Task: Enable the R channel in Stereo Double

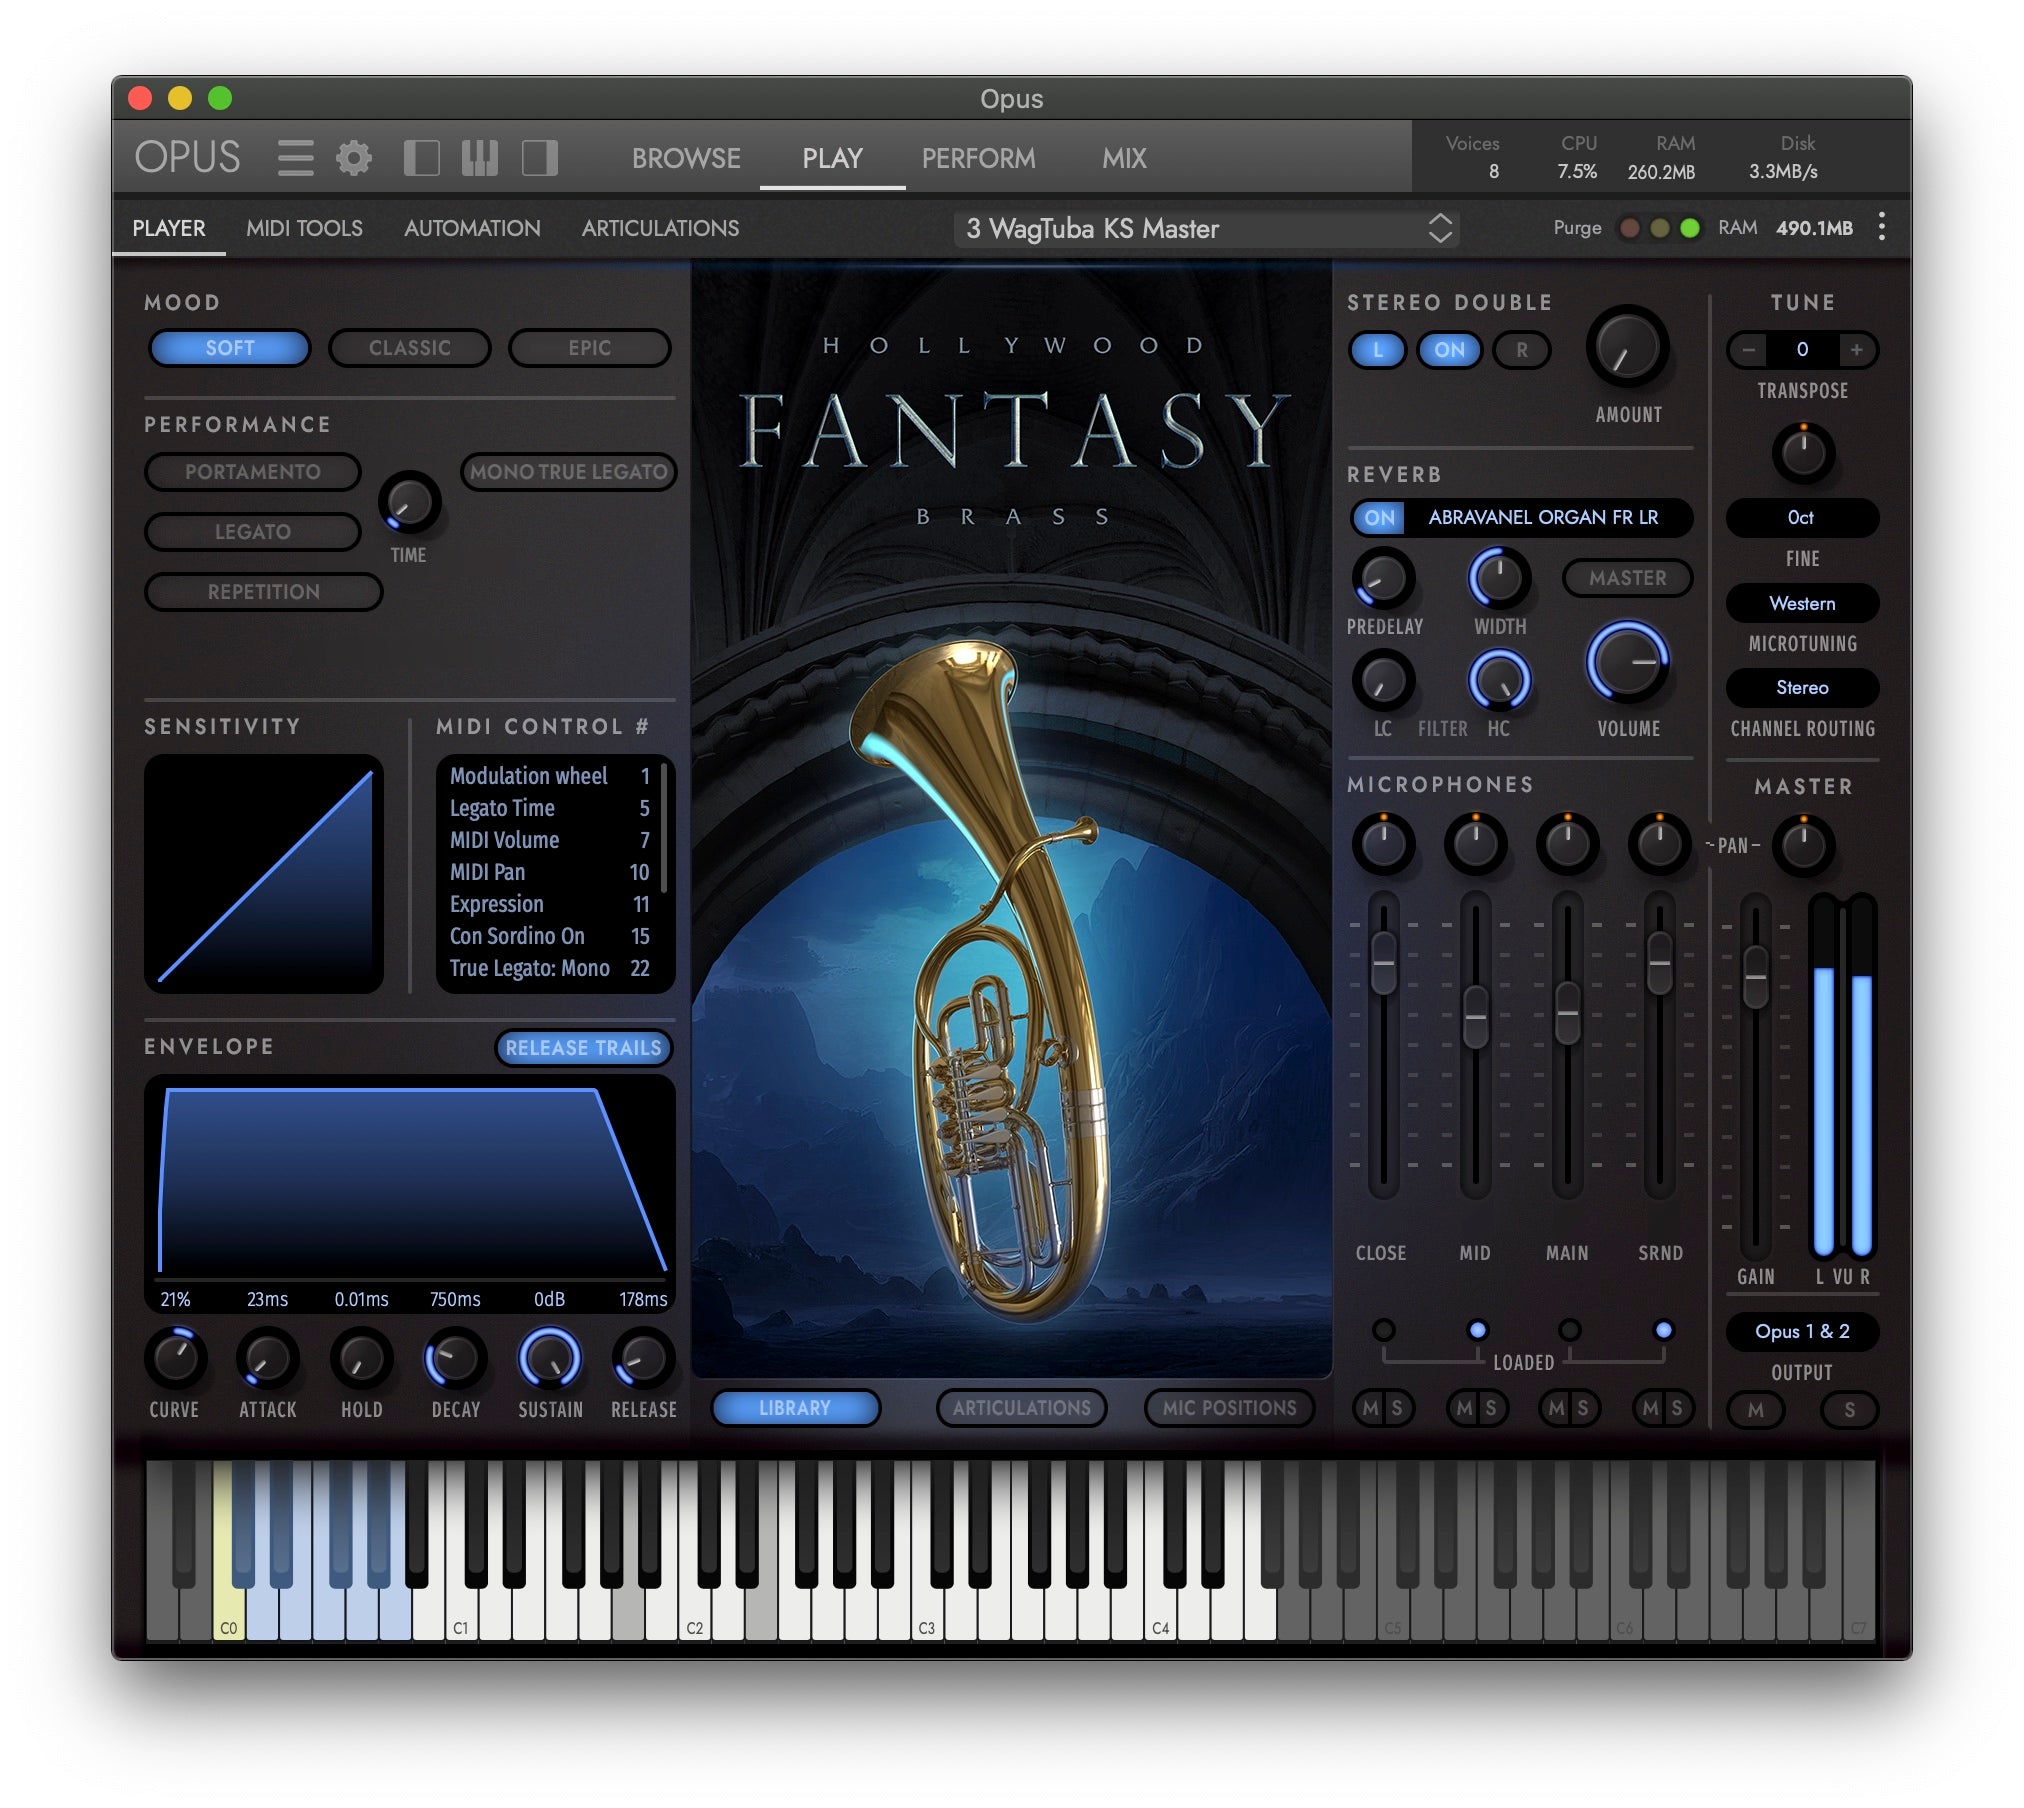Action: pyautogui.click(x=1520, y=351)
